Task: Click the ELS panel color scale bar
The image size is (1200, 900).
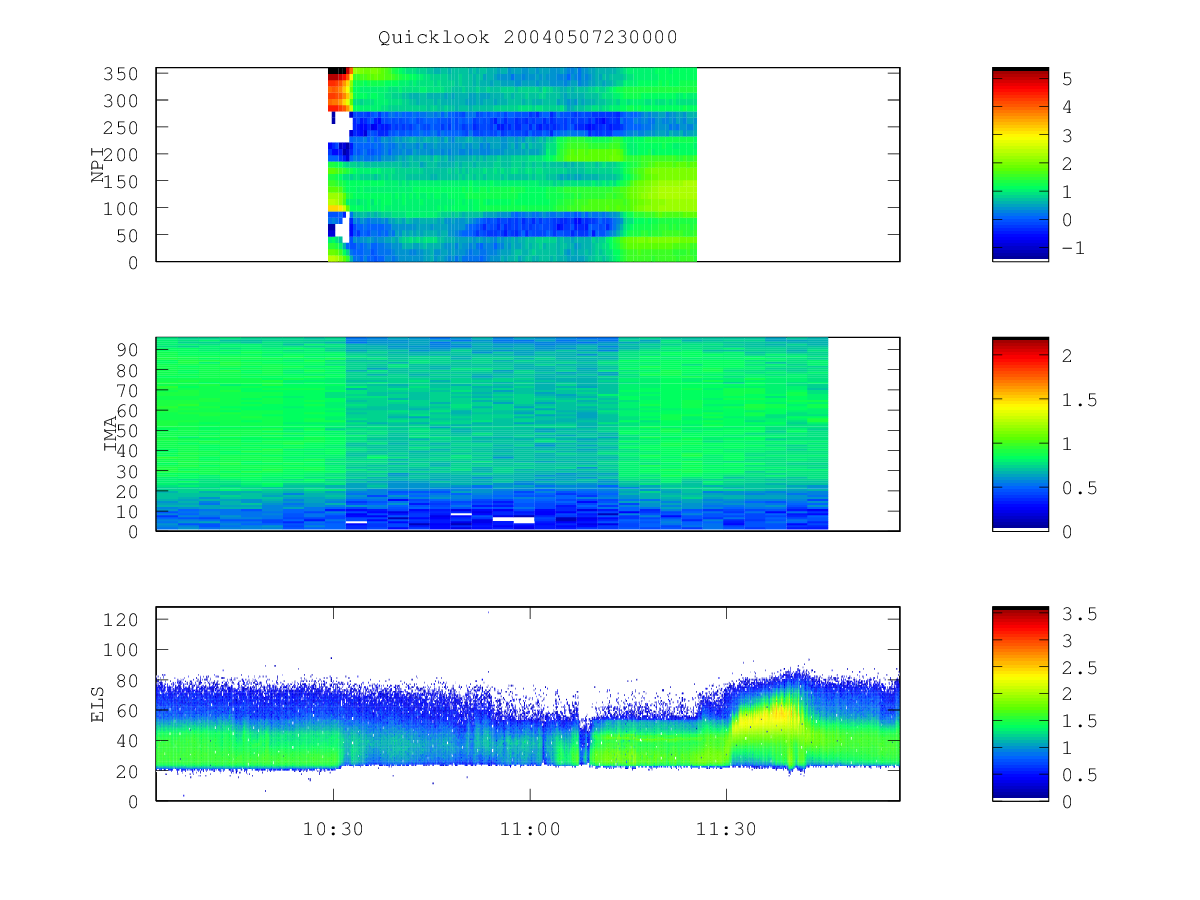Action: click(x=1020, y=703)
